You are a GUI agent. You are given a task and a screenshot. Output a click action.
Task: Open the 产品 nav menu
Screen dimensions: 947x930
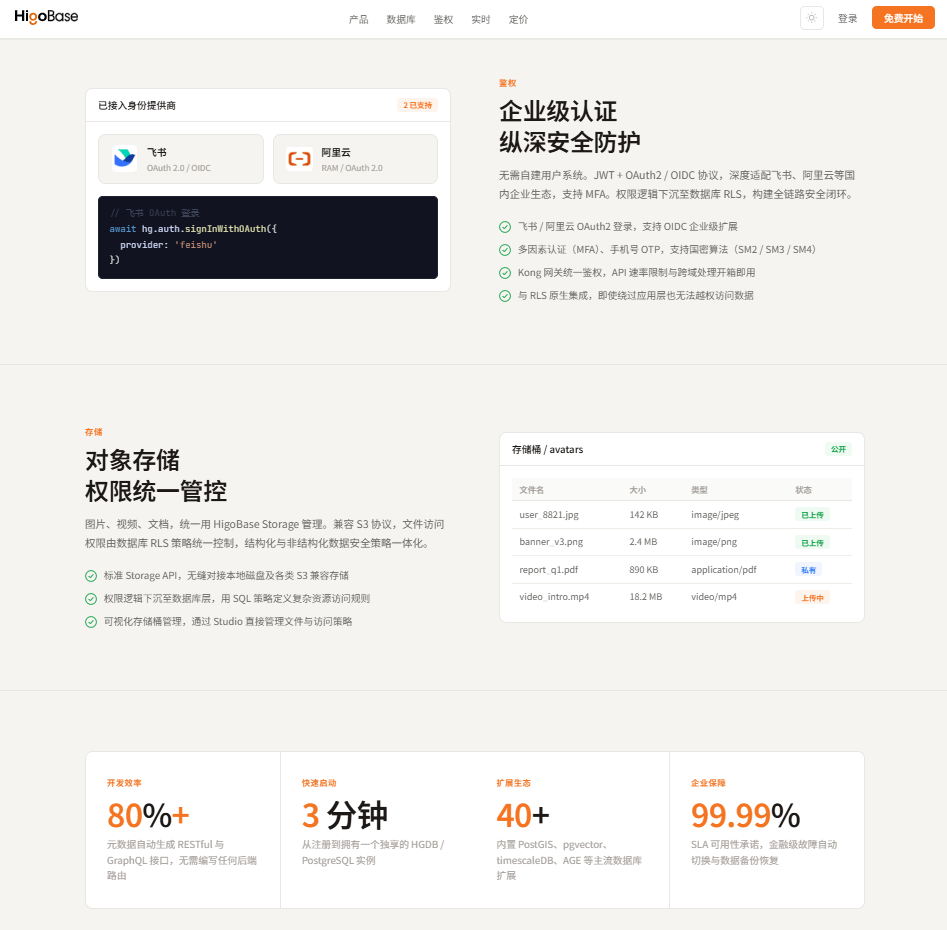coord(359,19)
